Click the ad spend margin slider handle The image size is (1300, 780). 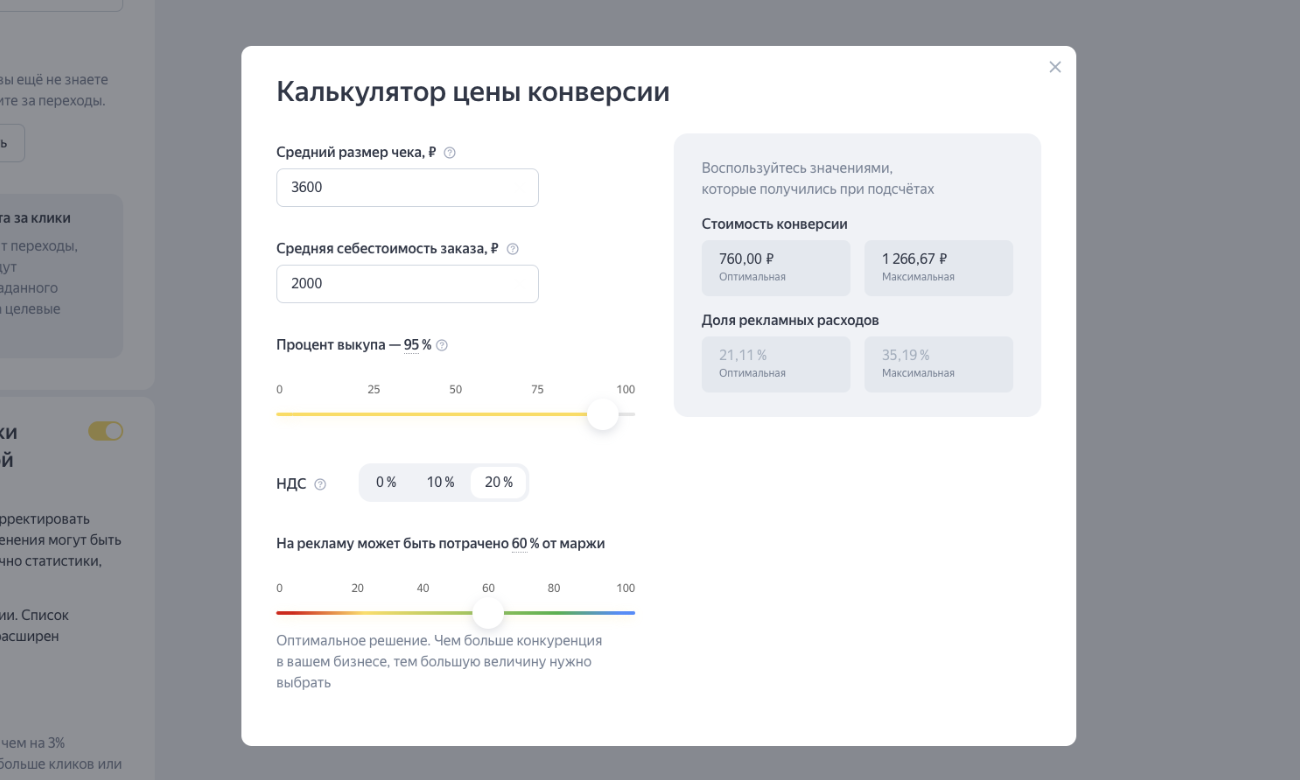coord(488,613)
